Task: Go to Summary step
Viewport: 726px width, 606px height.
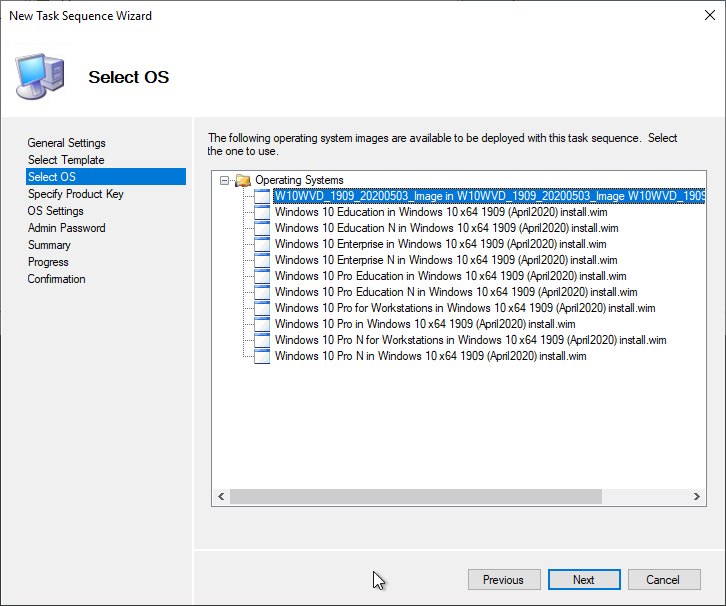Action: click(49, 245)
